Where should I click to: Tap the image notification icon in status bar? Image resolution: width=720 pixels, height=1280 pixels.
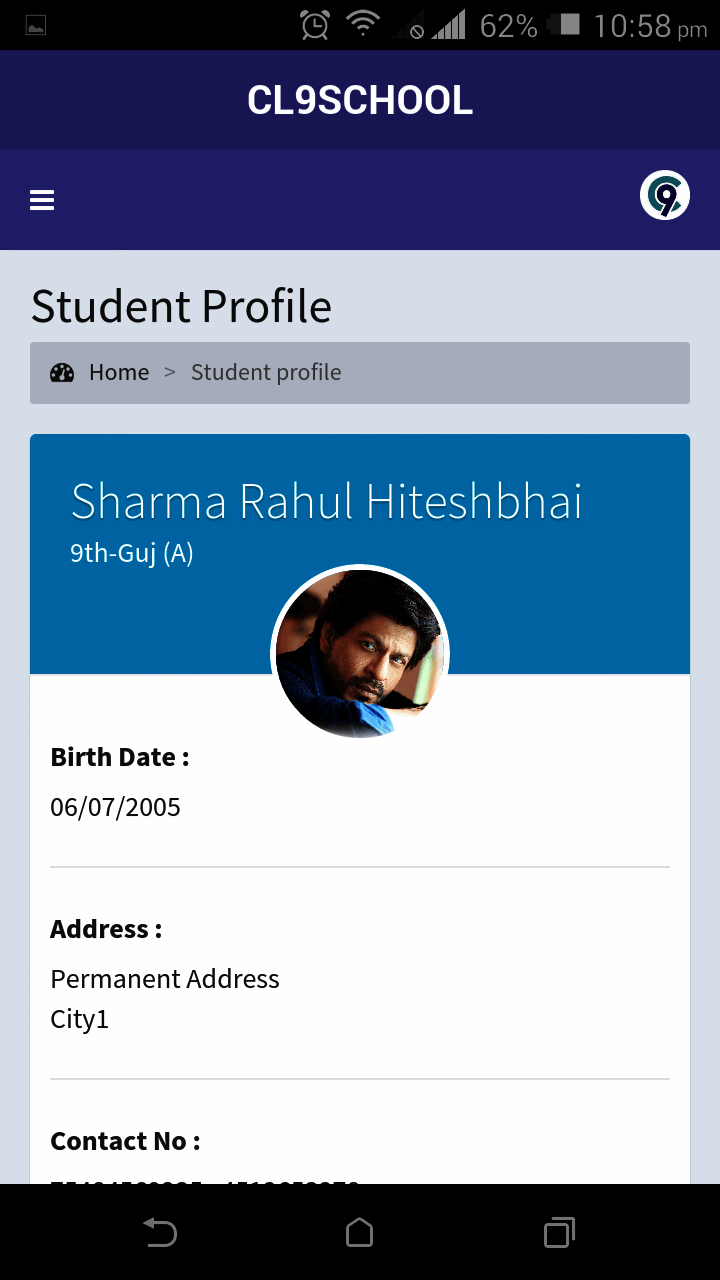click(x=36, y=26)
